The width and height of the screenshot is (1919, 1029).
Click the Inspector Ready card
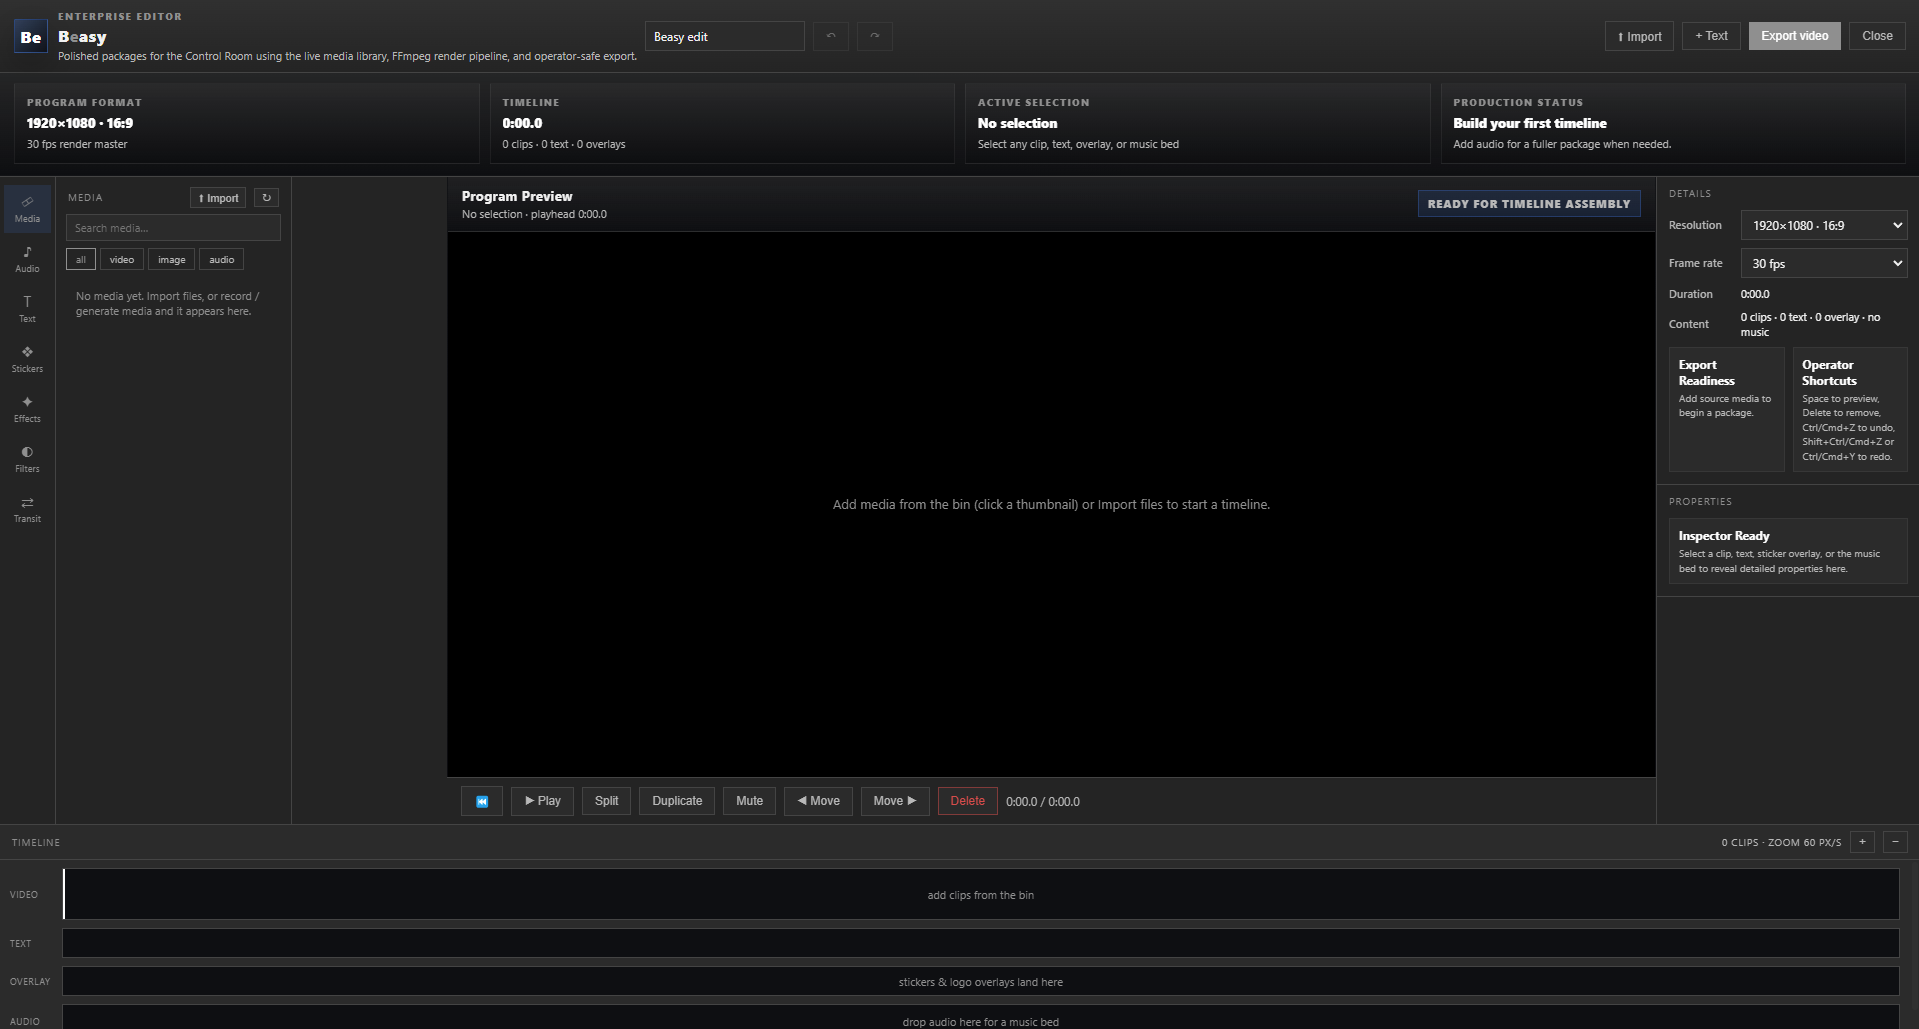coord(1787,551)
